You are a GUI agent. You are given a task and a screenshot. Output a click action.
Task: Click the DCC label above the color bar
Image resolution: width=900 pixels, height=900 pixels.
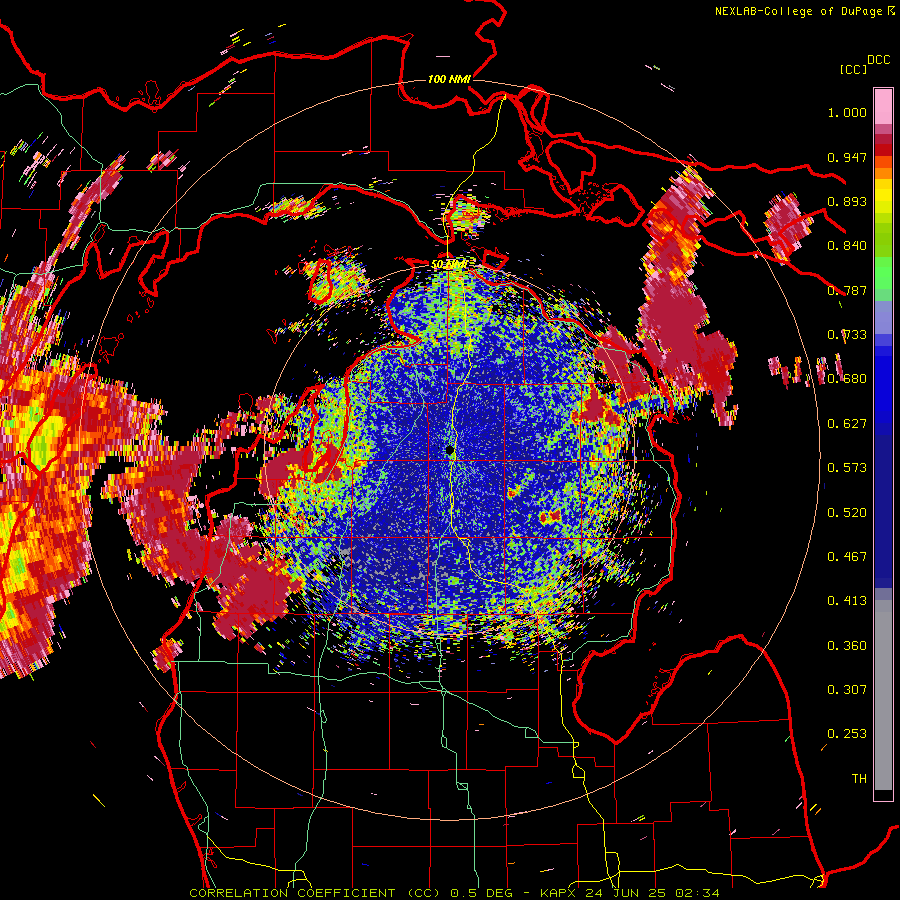(x=878, y=60)
